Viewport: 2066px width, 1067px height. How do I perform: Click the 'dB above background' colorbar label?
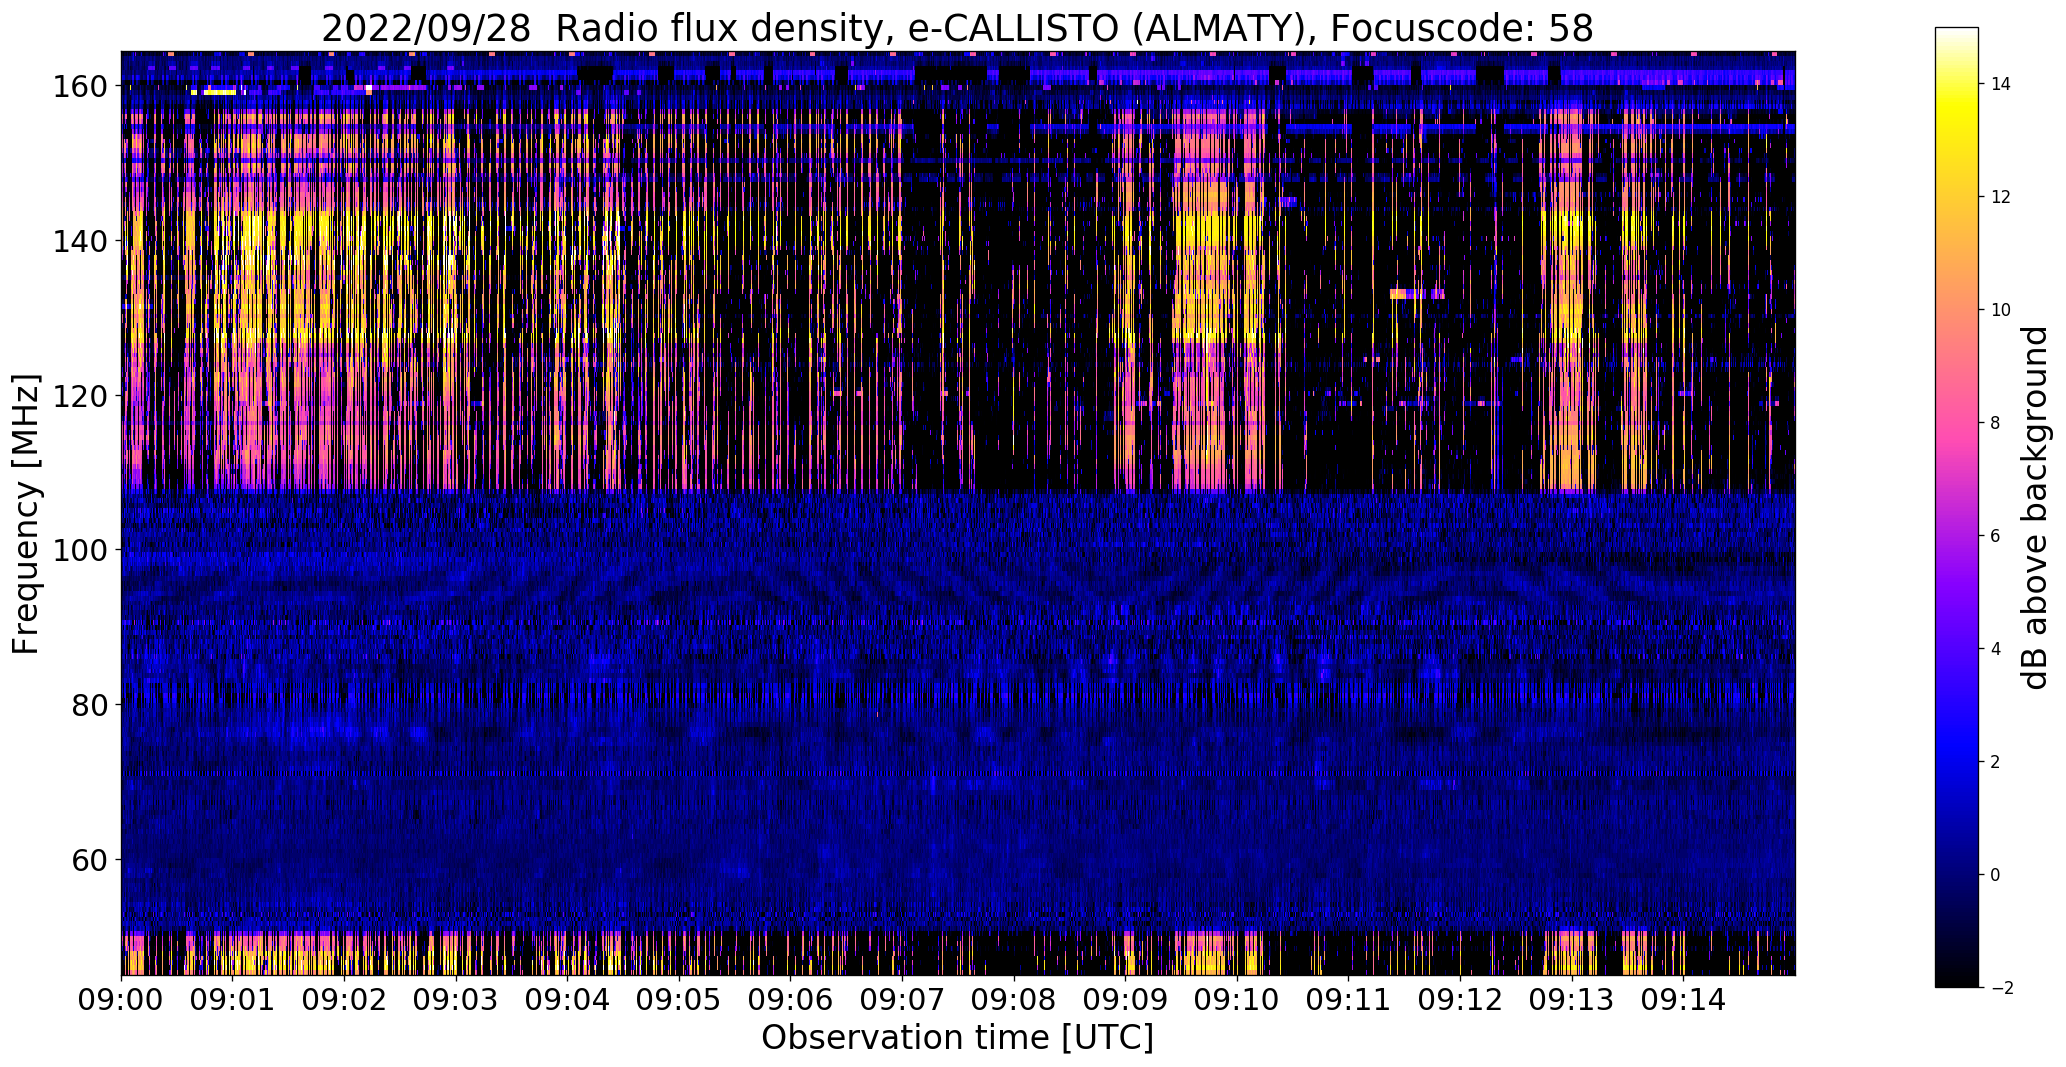2035,507
